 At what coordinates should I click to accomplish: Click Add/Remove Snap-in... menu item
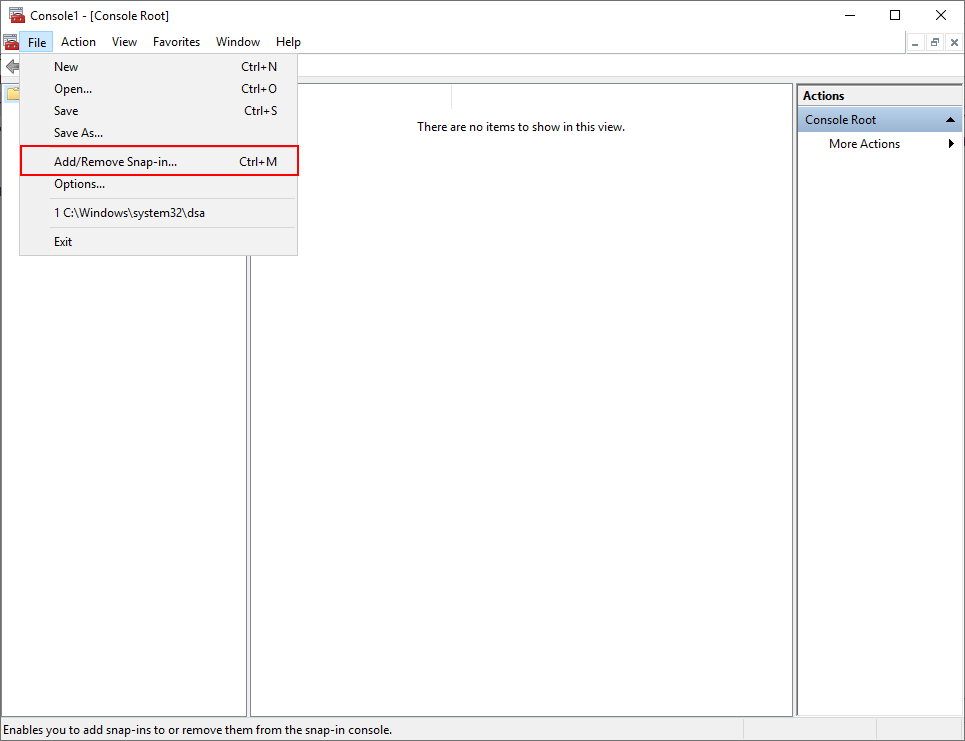click(159, 161)
